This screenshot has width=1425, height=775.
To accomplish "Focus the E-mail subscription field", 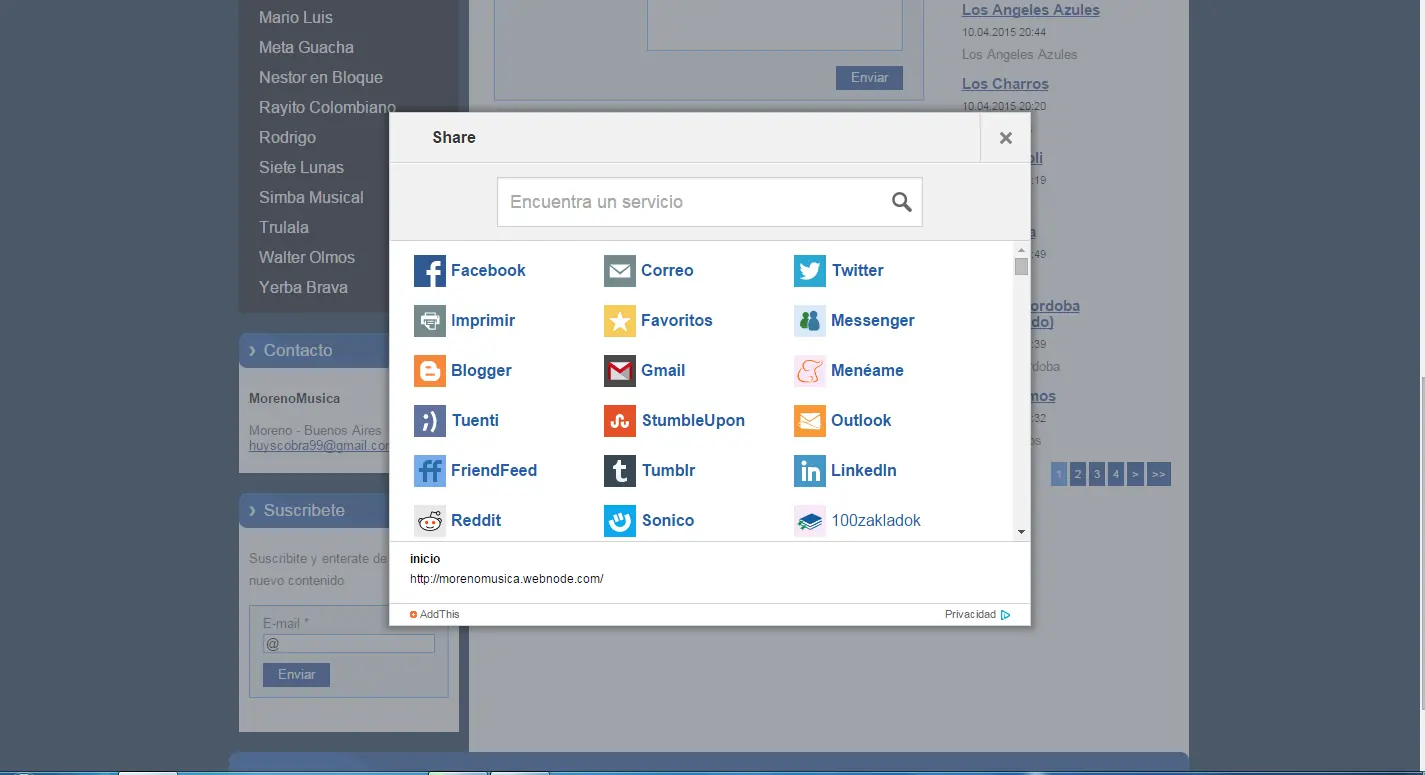I will pos(349,645).
